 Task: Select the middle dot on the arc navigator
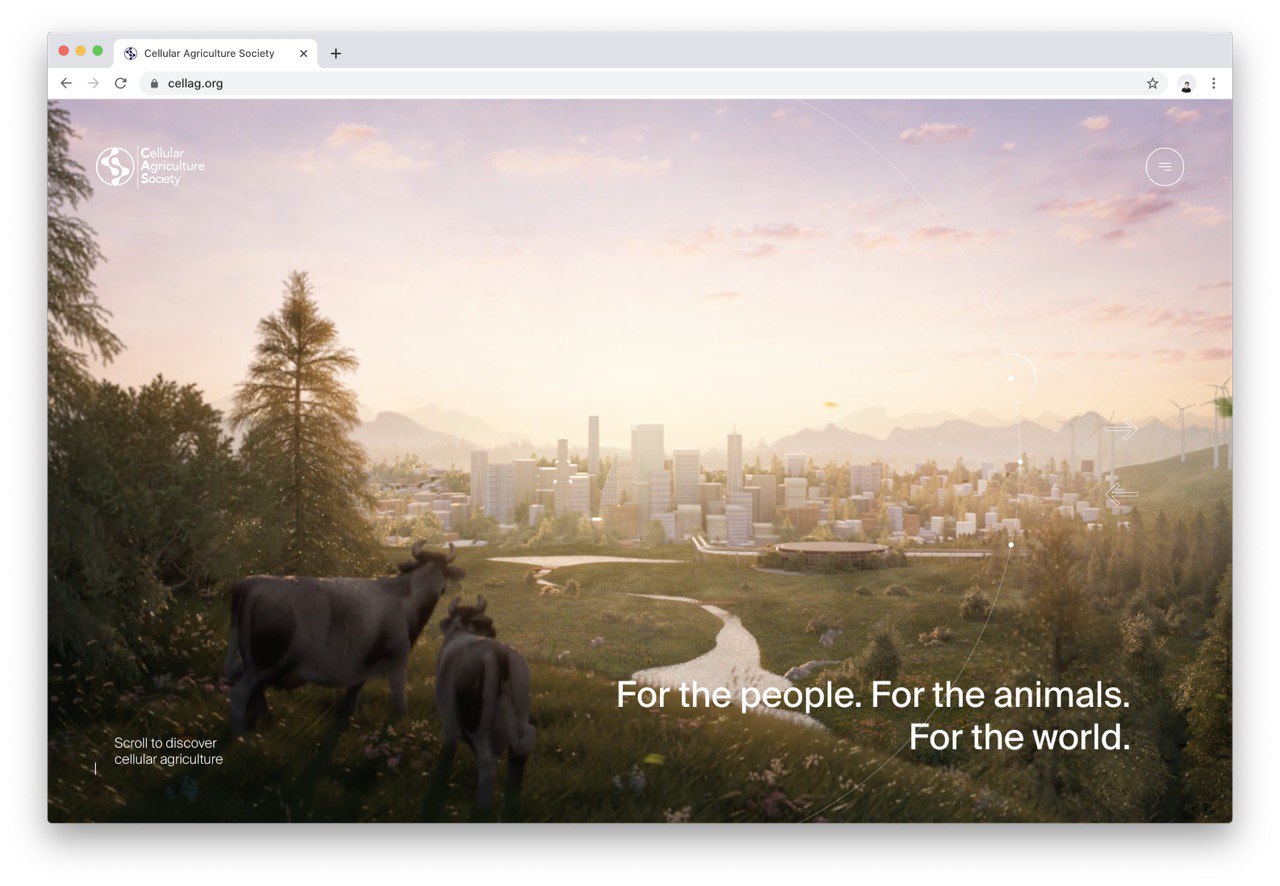1020,462
